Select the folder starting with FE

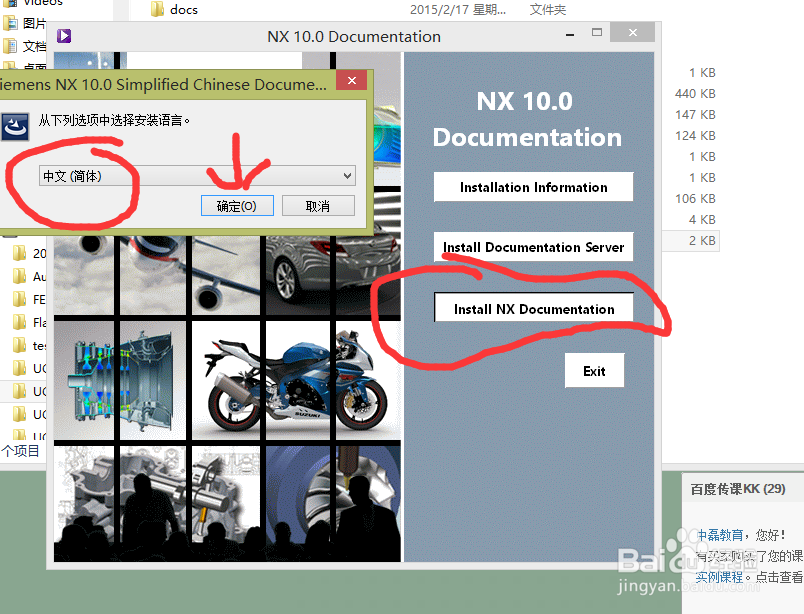(x=29, y=299)
